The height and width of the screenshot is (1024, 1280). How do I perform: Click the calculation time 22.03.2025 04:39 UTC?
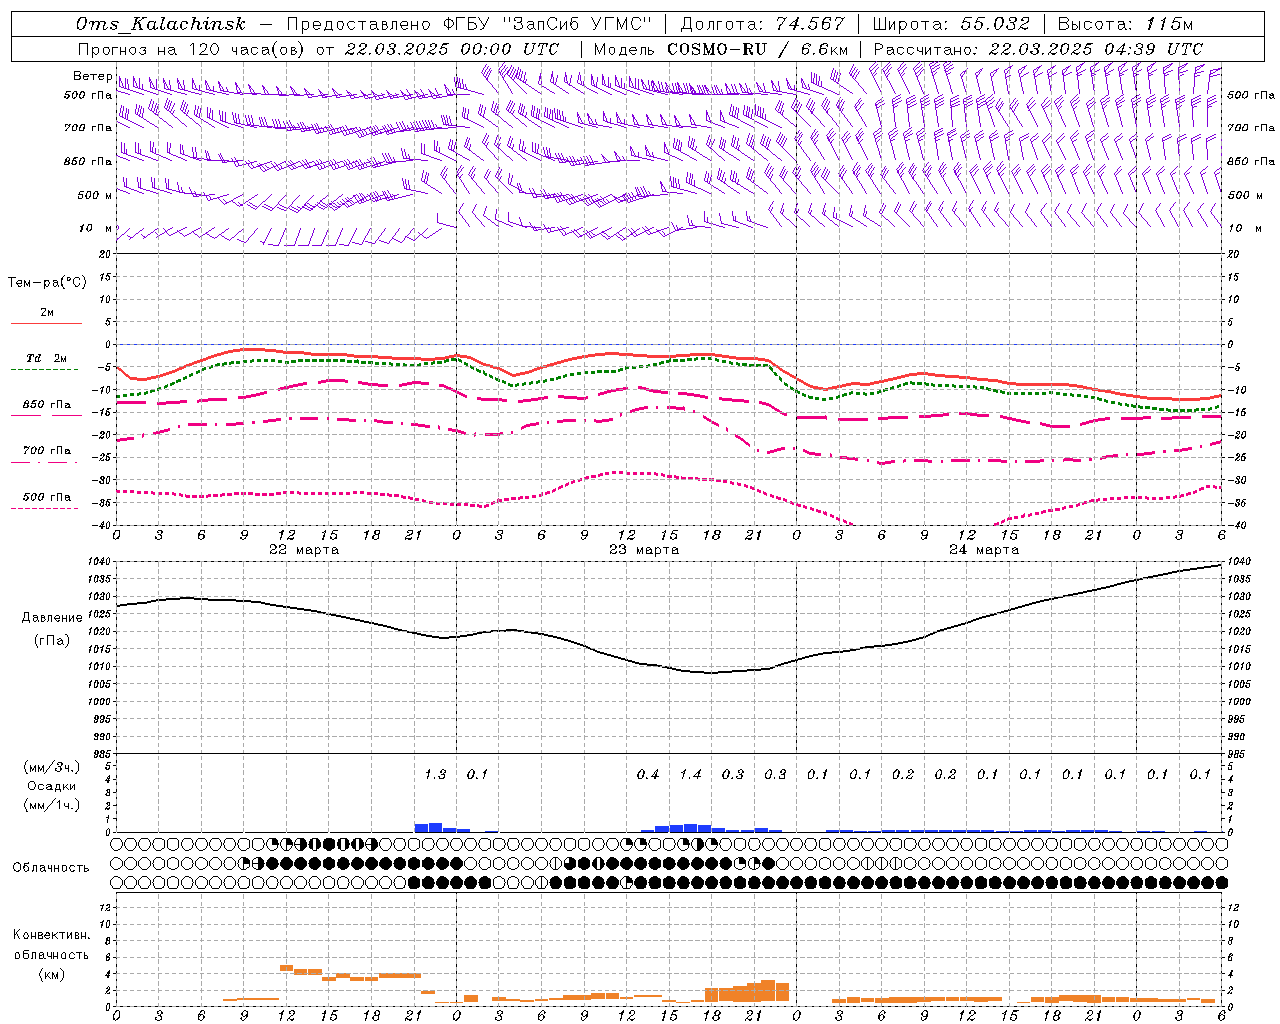pos(1096,49)
